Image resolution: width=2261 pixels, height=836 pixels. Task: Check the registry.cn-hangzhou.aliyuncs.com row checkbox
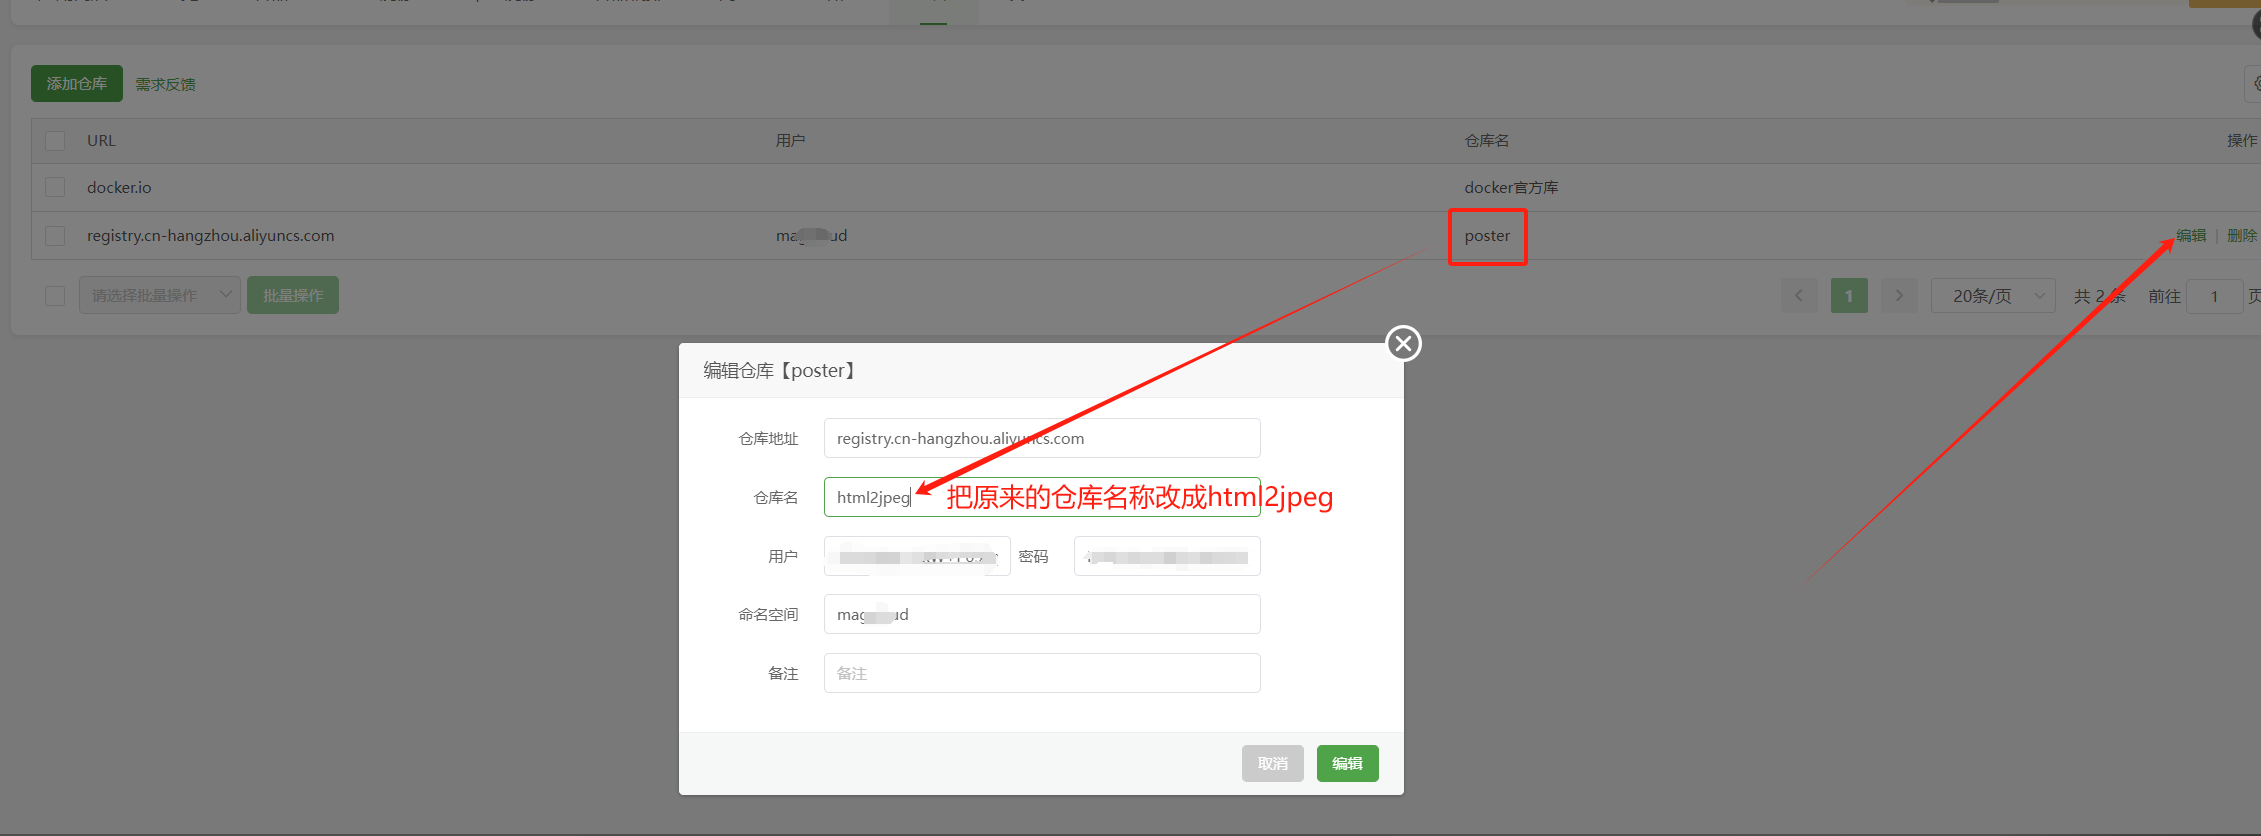[55, 236]
